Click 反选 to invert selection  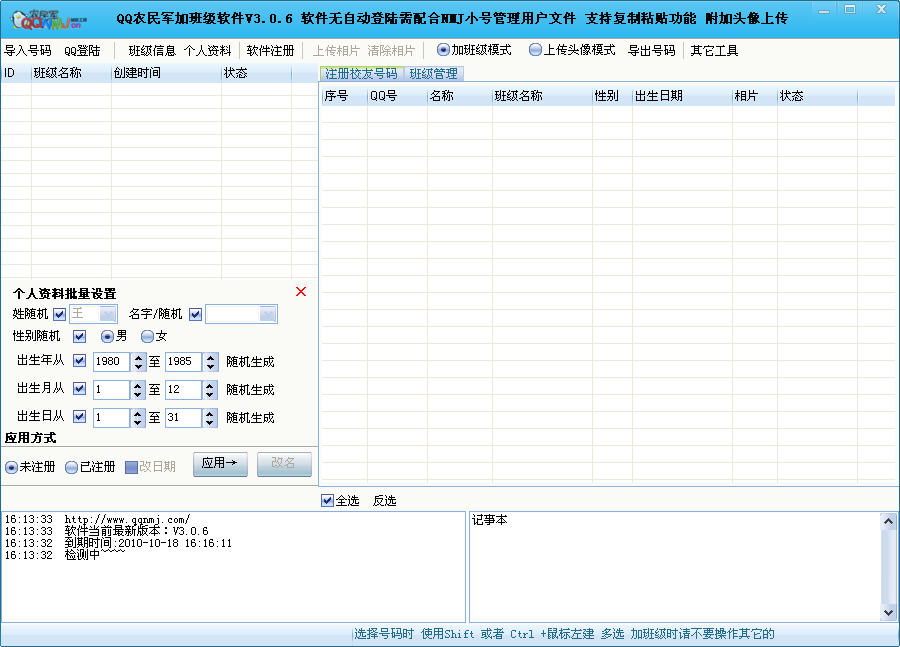click(384, 501)
